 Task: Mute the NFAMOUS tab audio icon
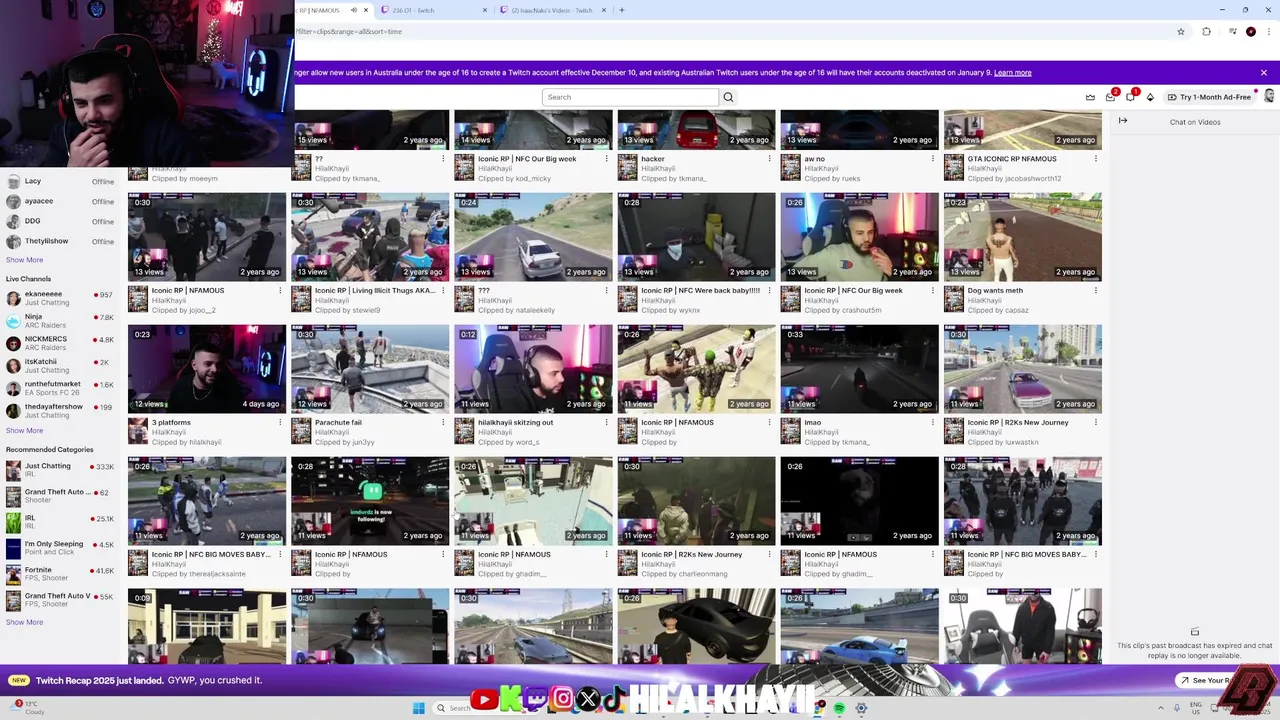click(x=354, y=10)
